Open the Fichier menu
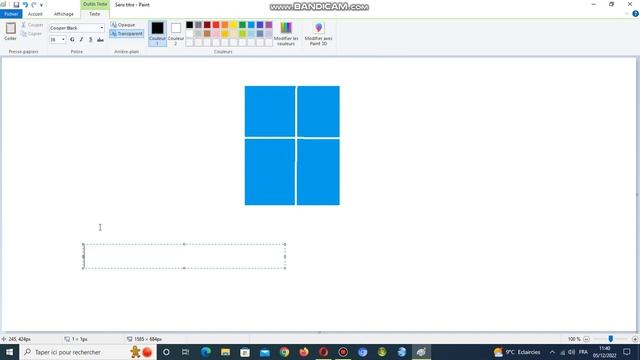The image size is (640, 360). click(11, 14)
